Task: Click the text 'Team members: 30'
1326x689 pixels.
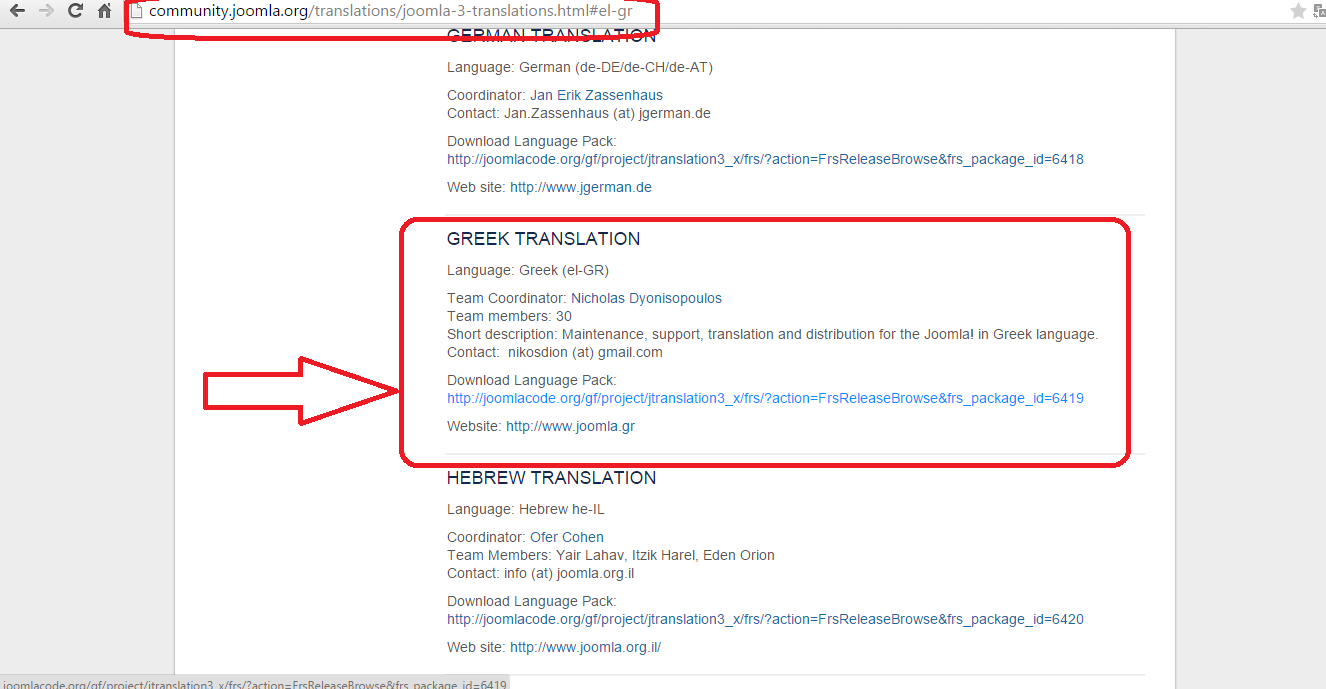Action: pos(509,317)
